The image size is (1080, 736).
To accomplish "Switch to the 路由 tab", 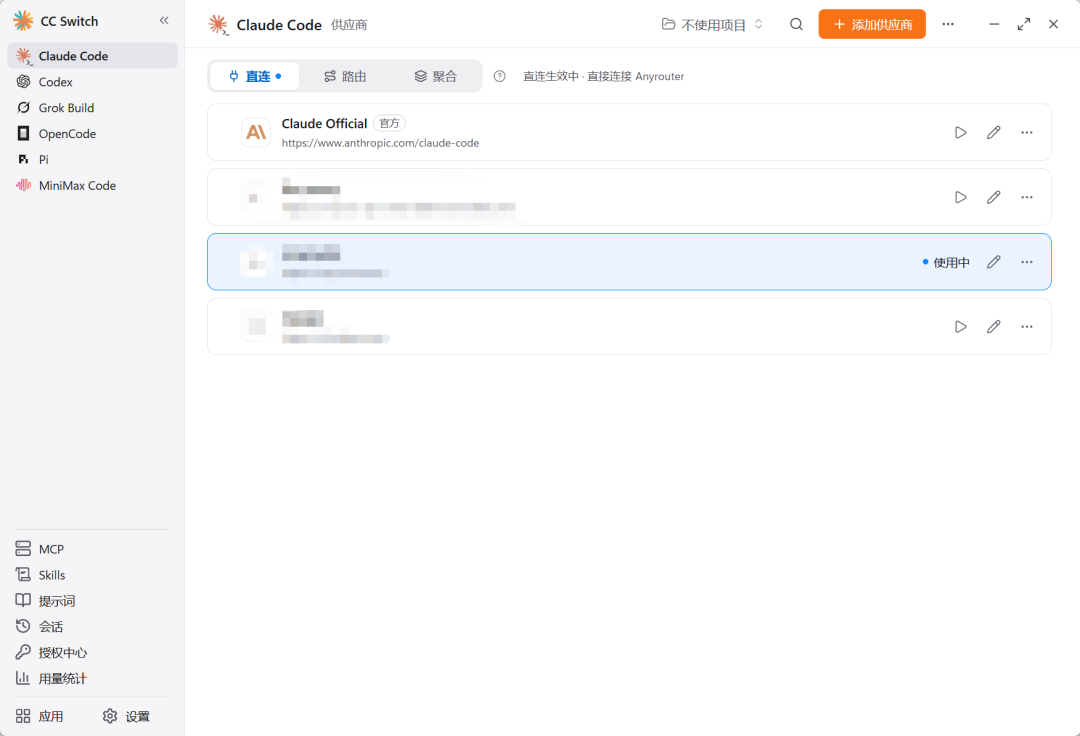I will coord(345,76).
